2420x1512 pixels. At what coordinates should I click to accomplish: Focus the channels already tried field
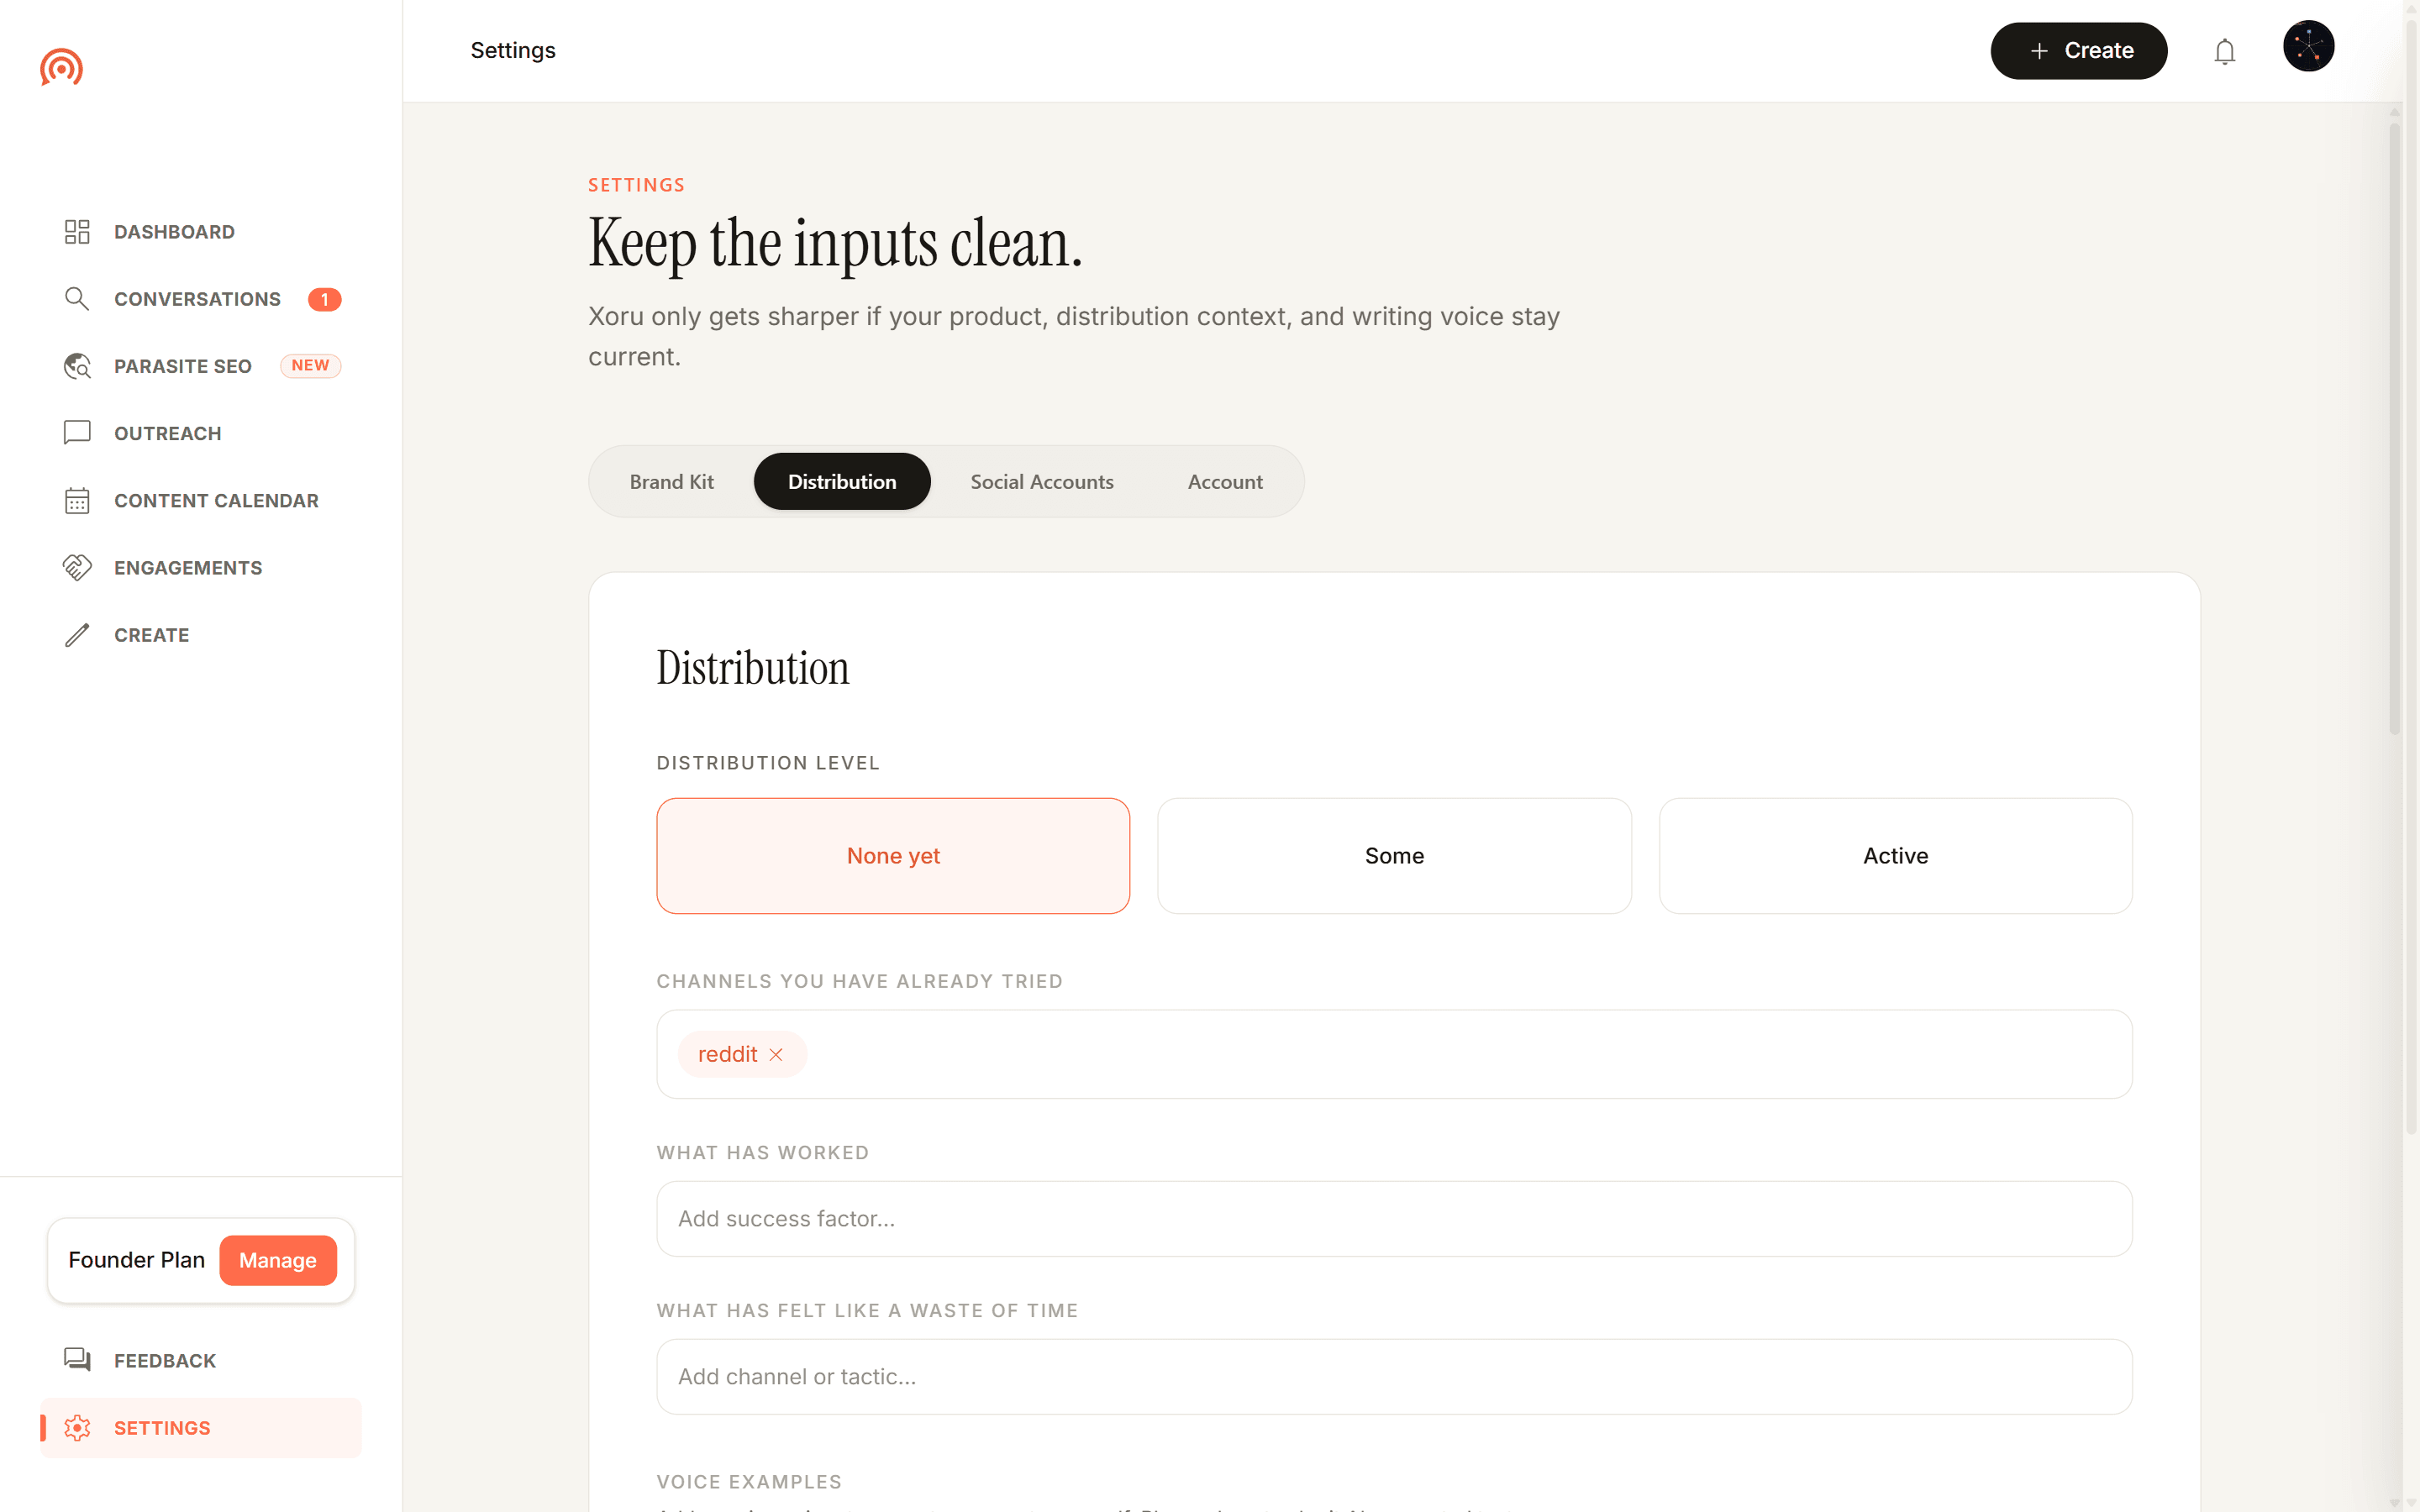pos(1394,1054)
